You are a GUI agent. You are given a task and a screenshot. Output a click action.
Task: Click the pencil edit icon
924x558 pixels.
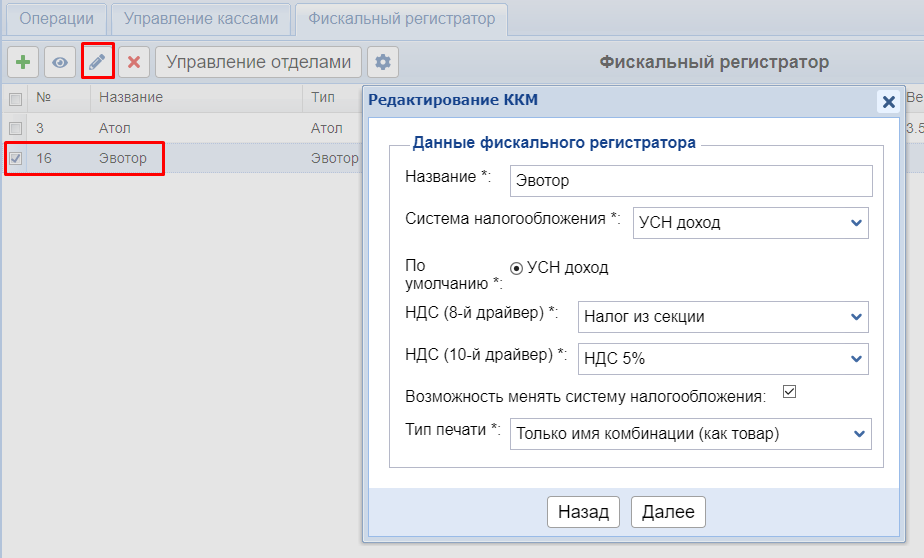[97, 62]
